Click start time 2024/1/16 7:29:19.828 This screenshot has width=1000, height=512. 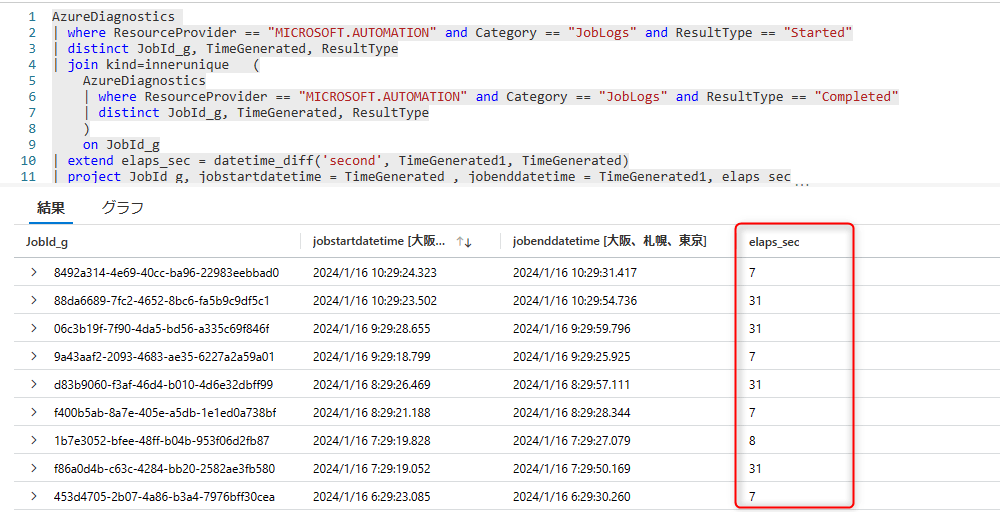[x=372, y=441]
